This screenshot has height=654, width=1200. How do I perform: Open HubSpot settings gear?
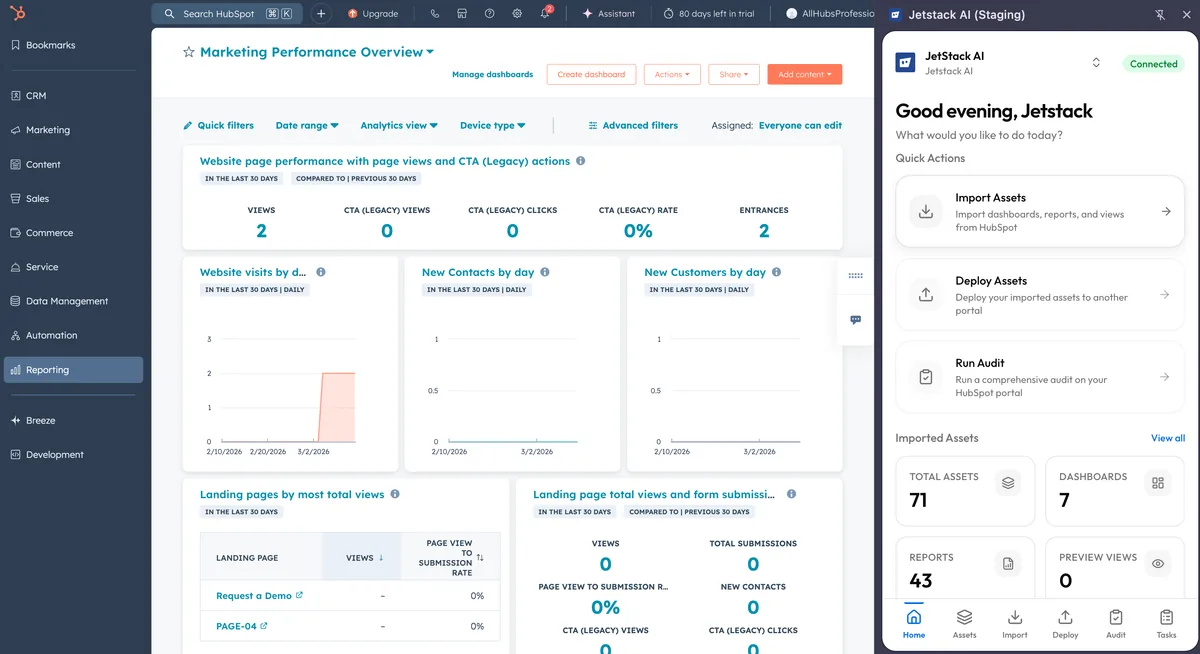tap(517, 14)
